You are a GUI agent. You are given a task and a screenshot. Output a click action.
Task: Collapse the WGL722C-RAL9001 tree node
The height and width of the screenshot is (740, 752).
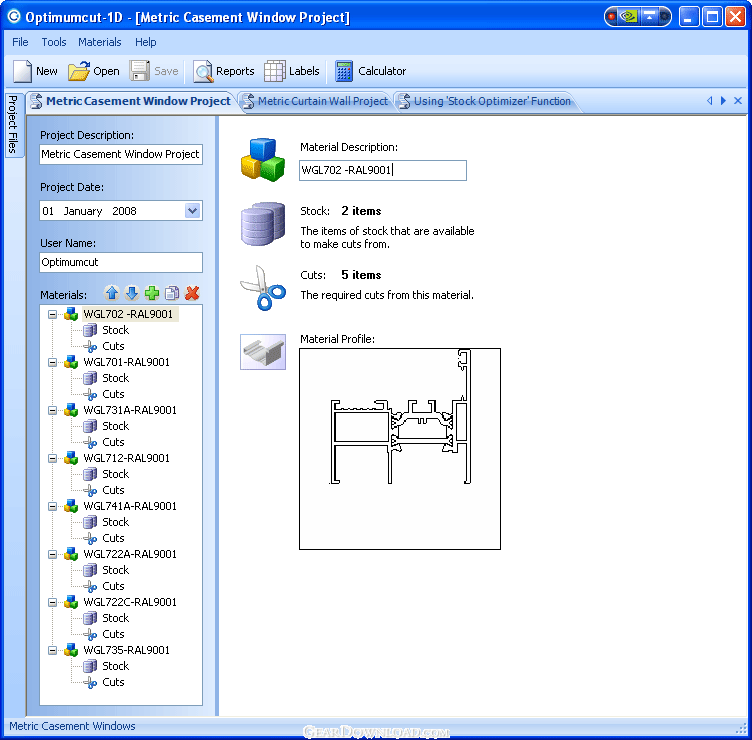pos(52,602)
